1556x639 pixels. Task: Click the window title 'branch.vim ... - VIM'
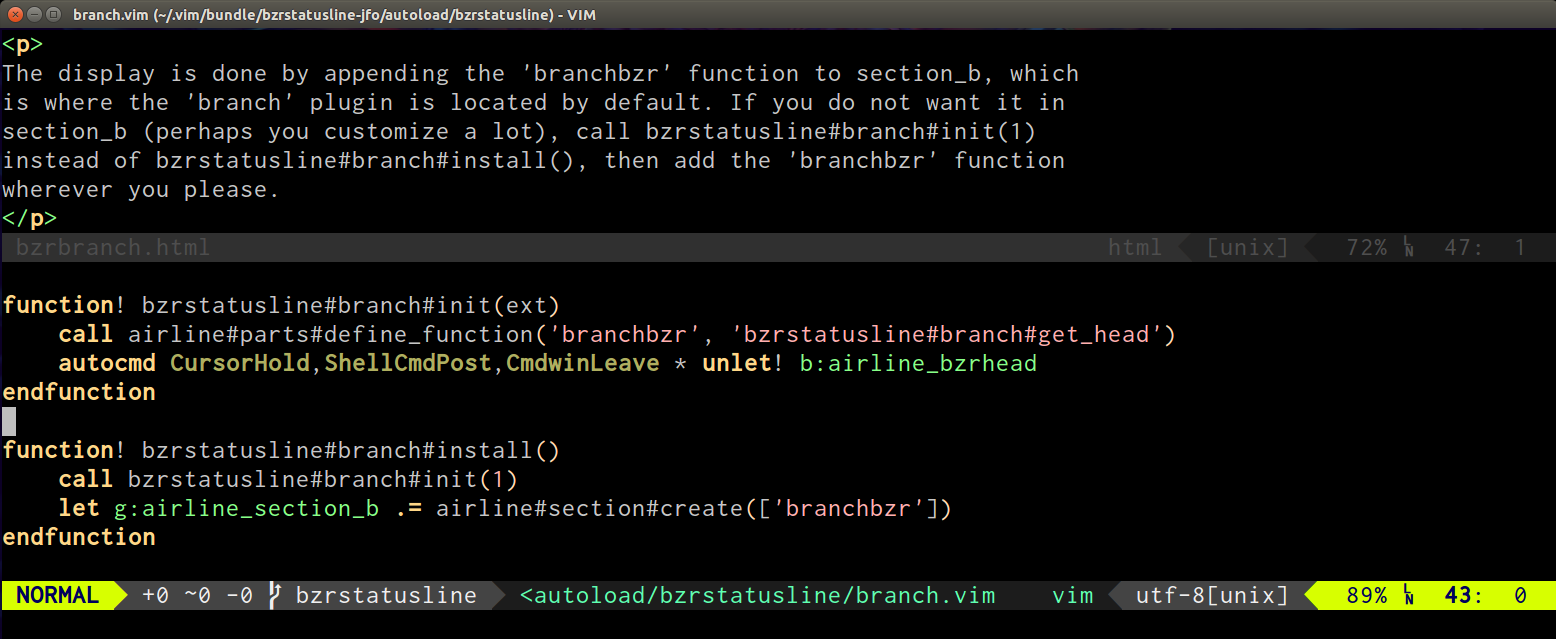tap(336, 14)
